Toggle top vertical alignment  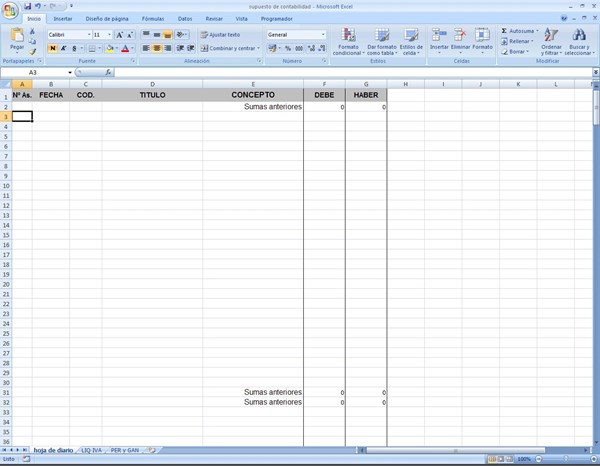click(x=146, y=35)
